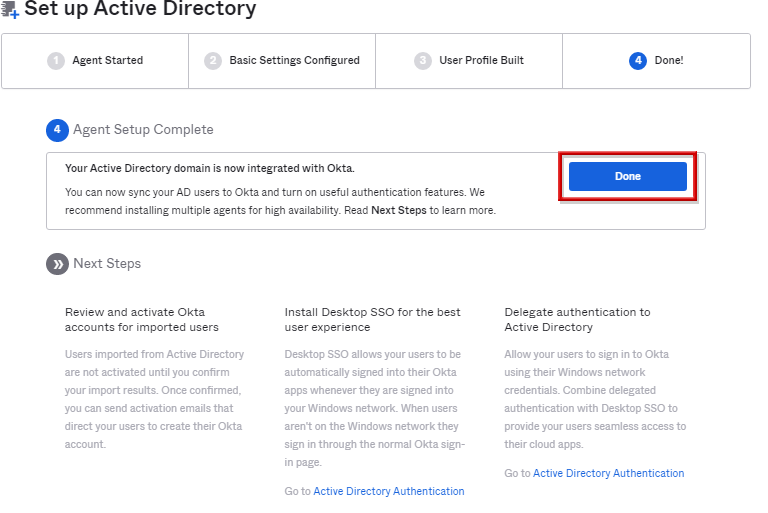This screenshot has height=513, width=768.
Task: Click the step 2 number circle
Action: [213, 61]
